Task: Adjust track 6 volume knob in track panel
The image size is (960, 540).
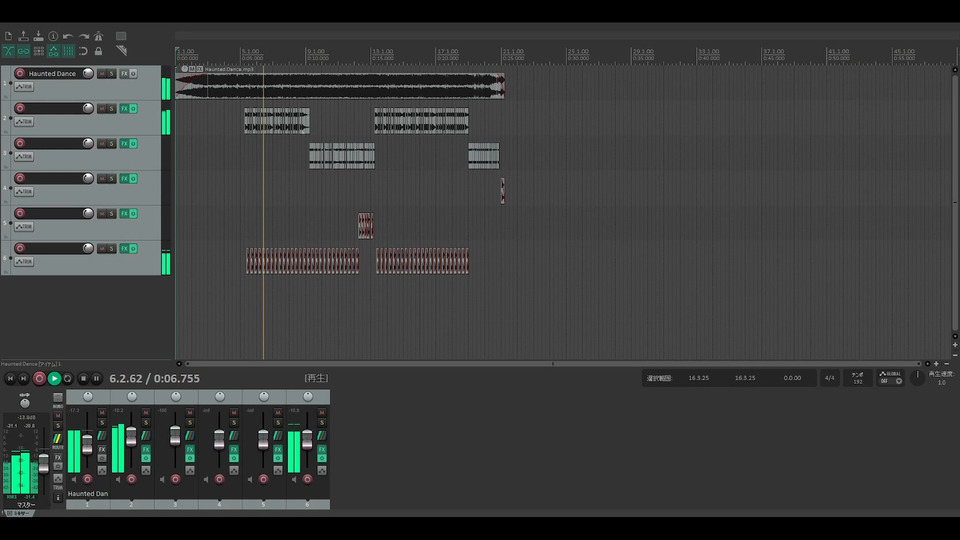Action: tap(88, 248)
